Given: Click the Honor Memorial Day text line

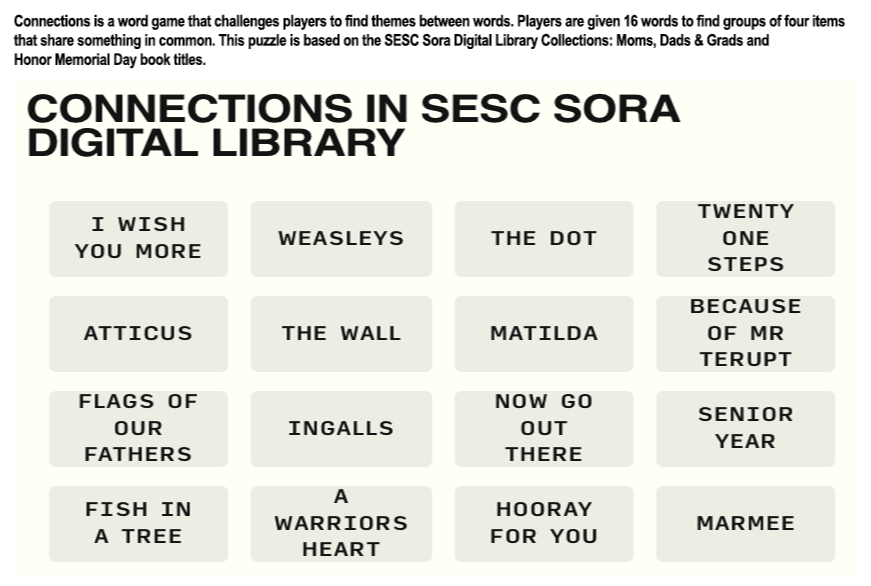Looking at the screenshot, I should pyautogui.click(x=109, y=60).
